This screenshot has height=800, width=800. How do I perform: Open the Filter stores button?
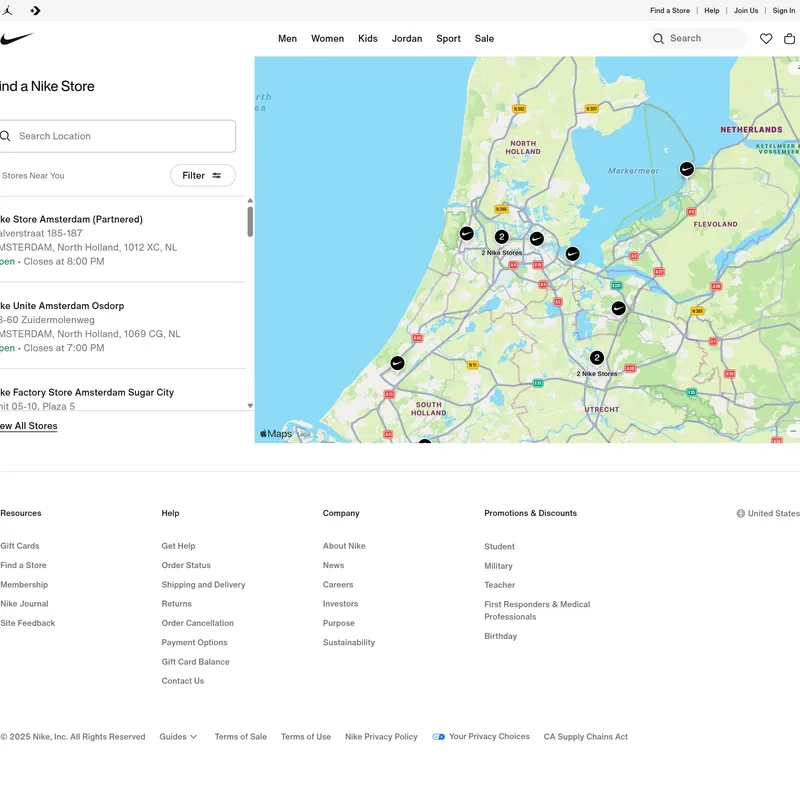click(x=203, y=176)
